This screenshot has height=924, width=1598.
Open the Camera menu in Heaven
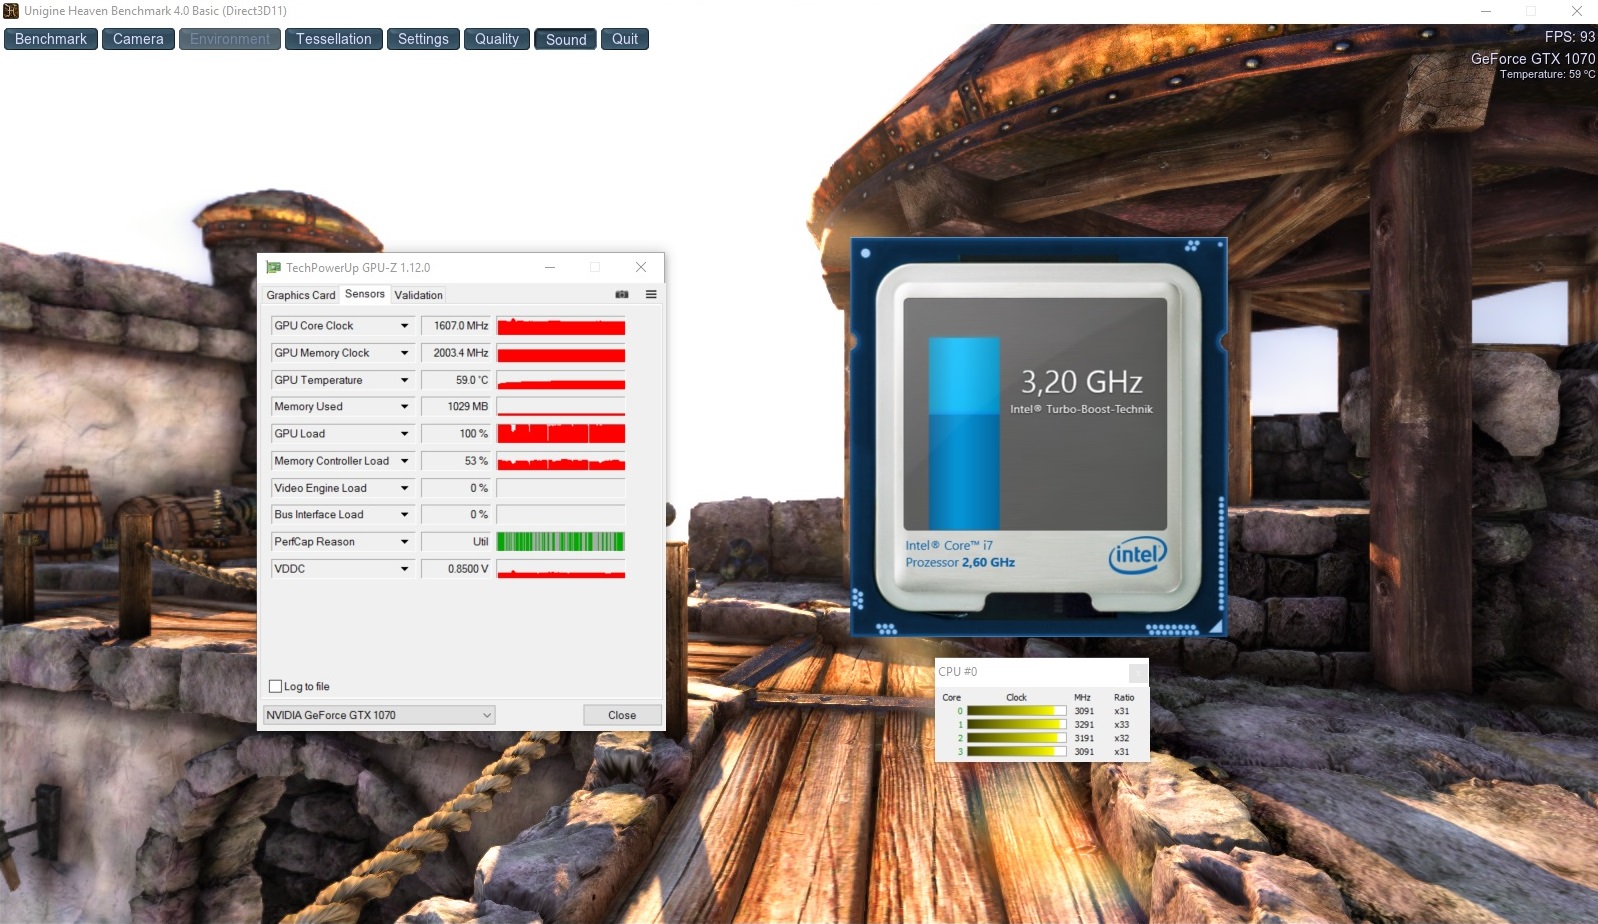(x=138, y=39)
